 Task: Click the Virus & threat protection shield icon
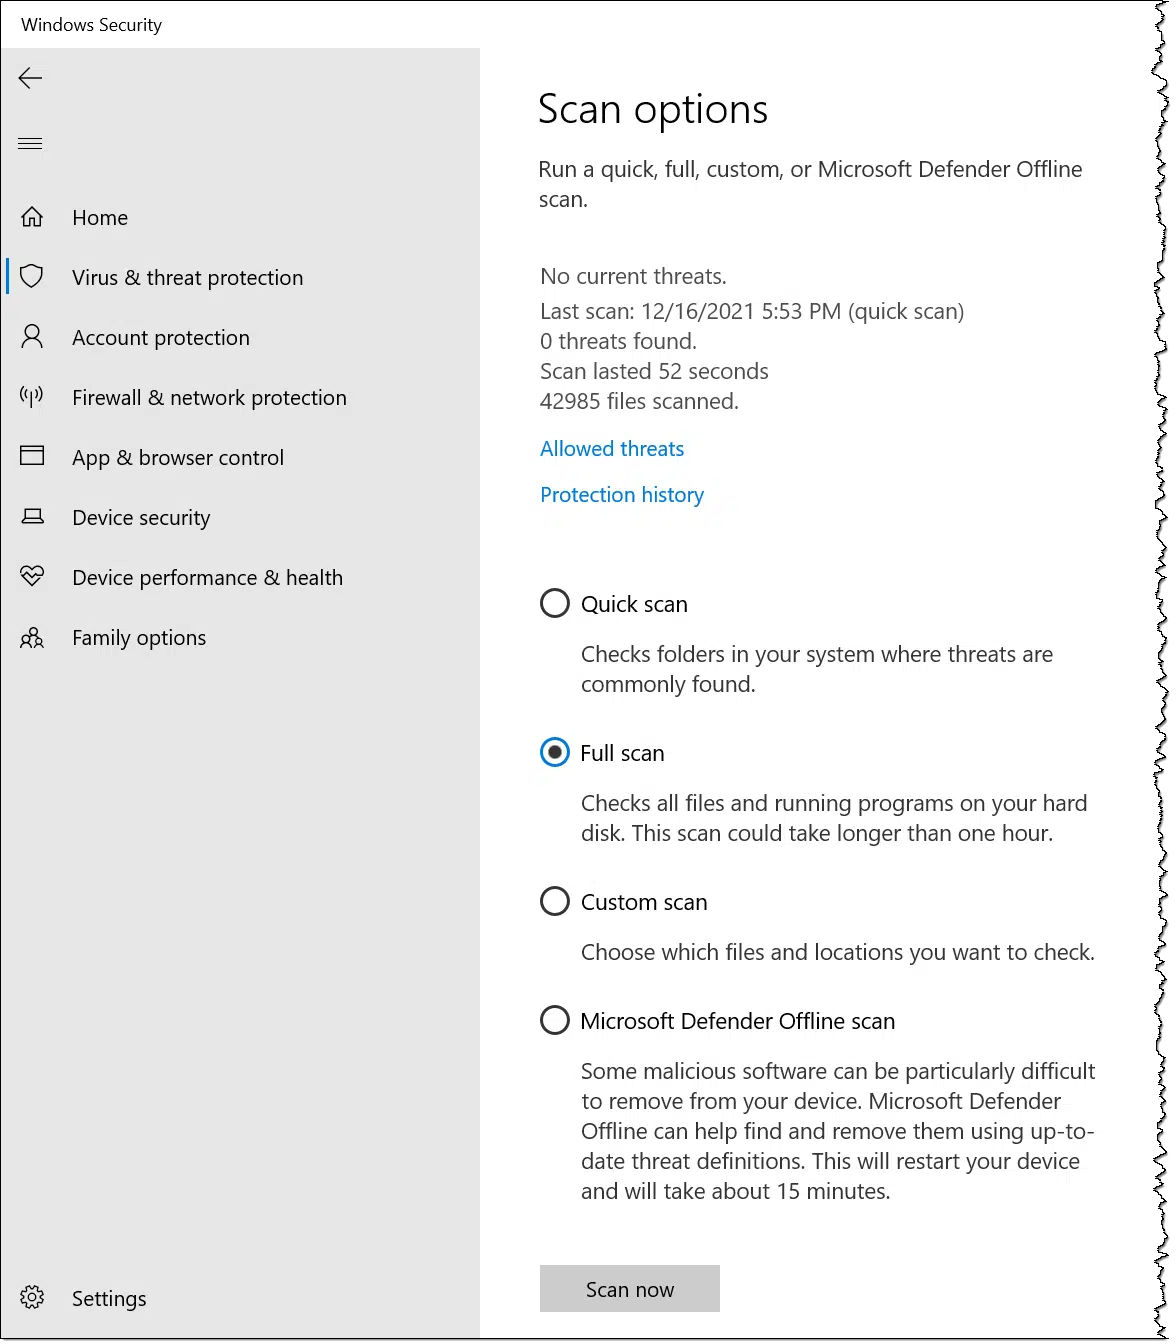pyautogui.click(x=32, y=277)
